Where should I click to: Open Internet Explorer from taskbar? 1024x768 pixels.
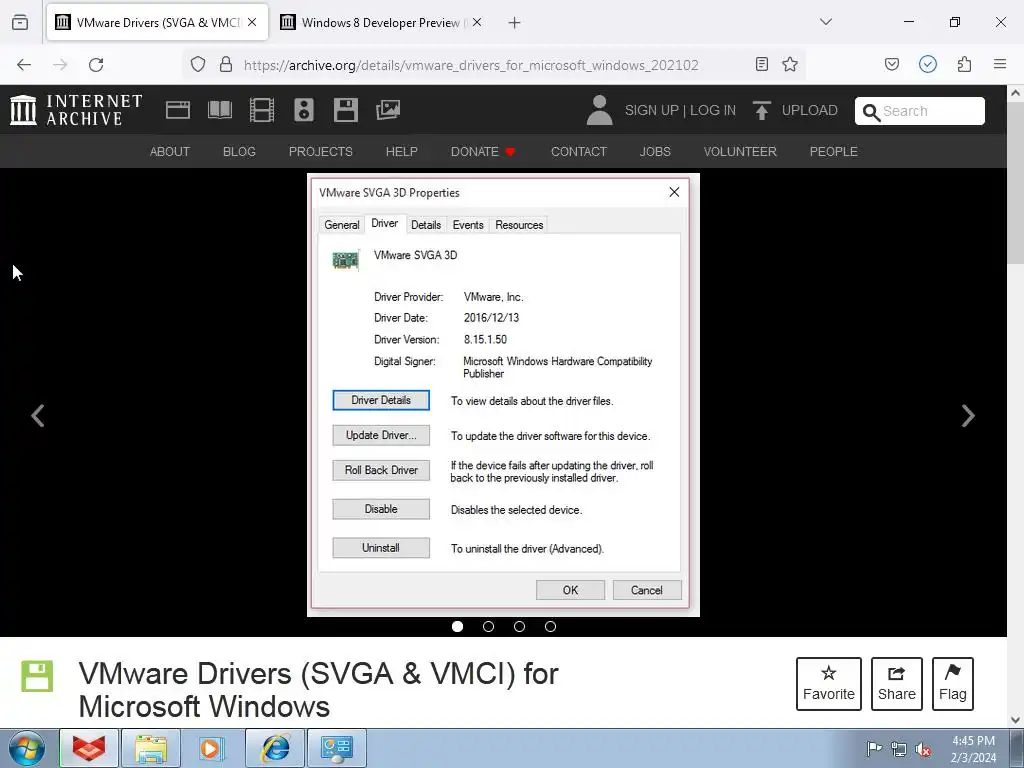[x=275, y=748]
